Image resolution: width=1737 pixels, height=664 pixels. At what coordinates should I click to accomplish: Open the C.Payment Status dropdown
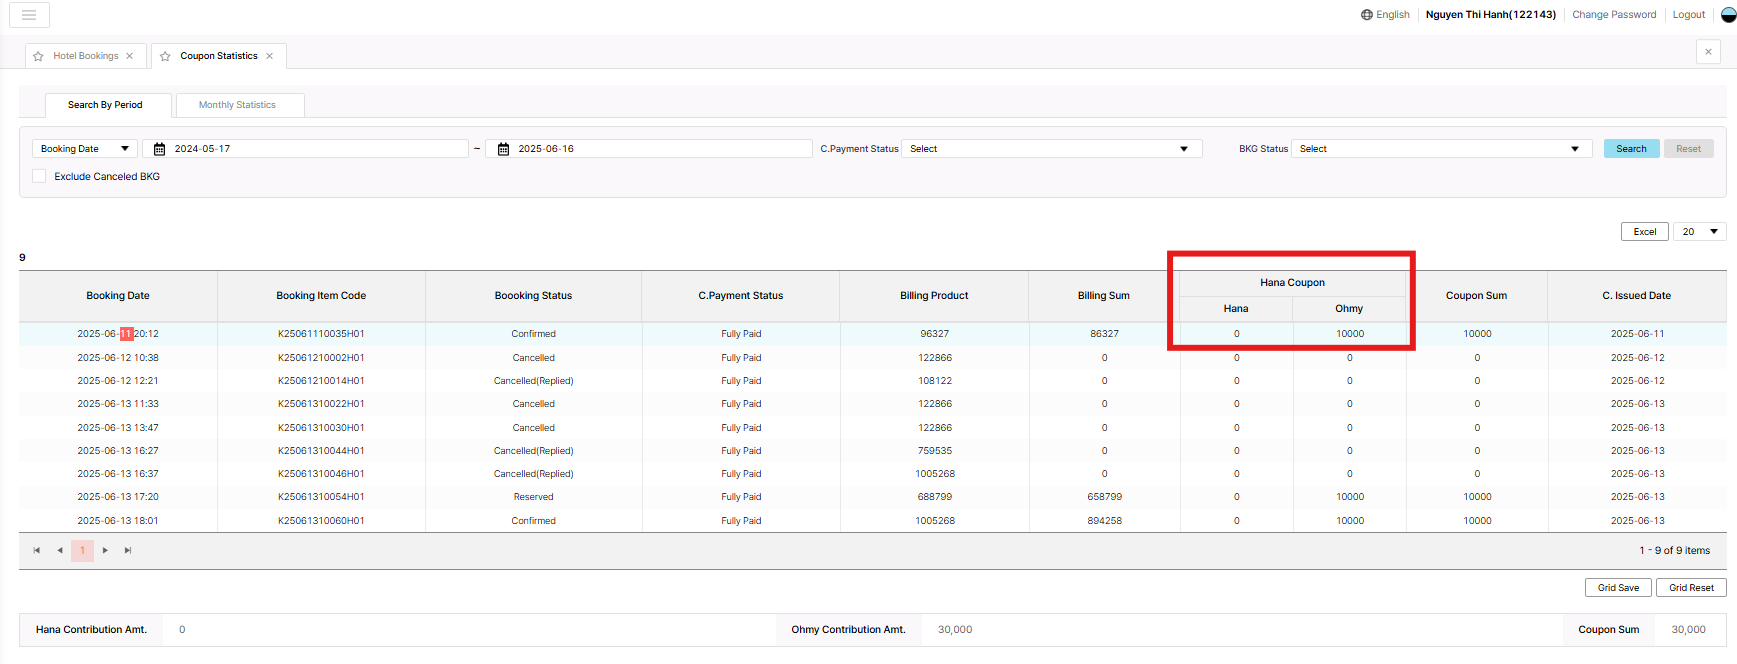(1050, 149)
